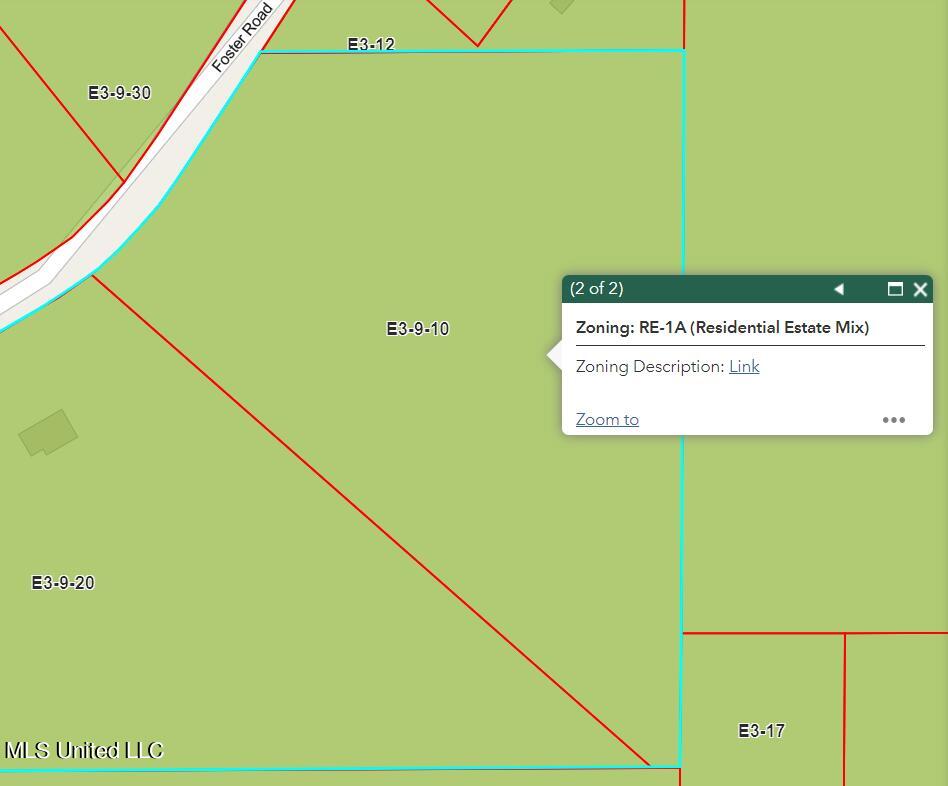
Task: Select the small building right of E3-12
Action: pos(561,4)
